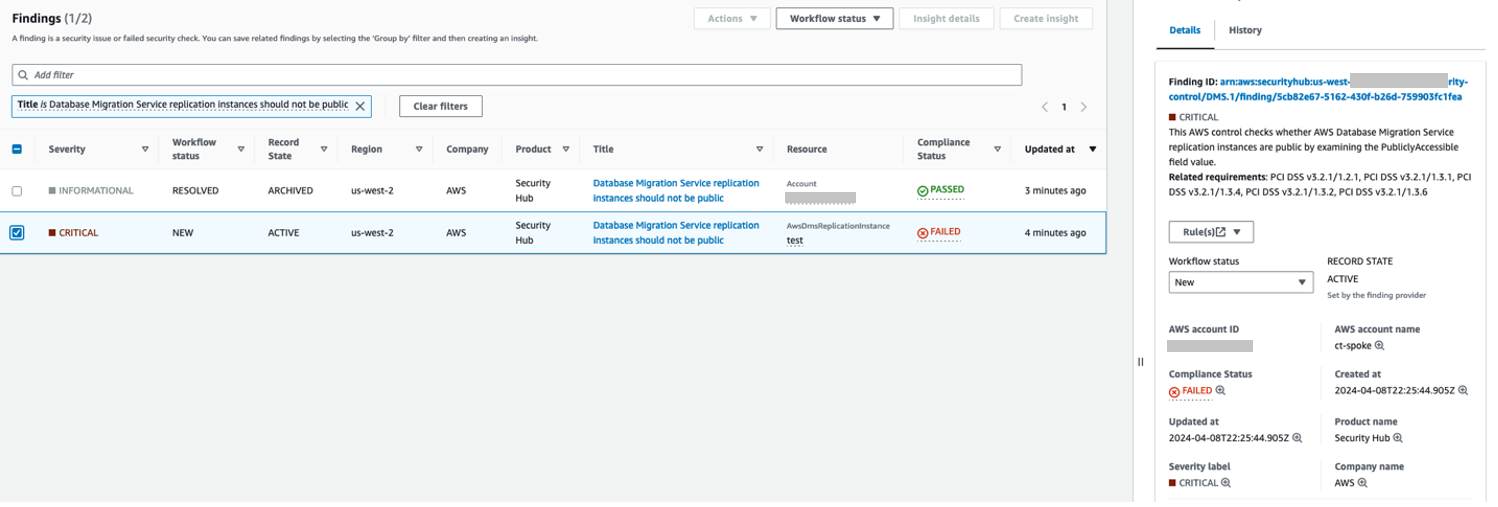Open the Workflow status New select box

coord(1240,282)
